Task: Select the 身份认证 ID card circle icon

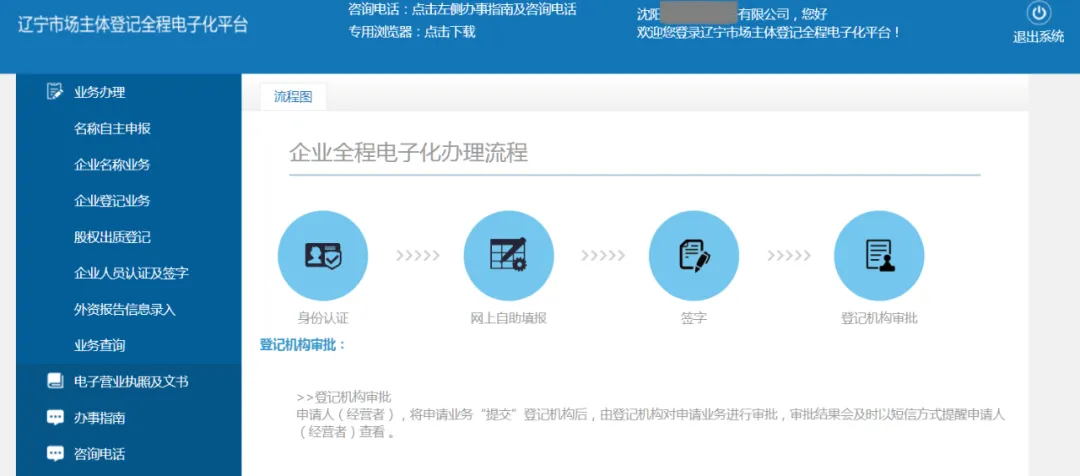Action: pos(322,256)
